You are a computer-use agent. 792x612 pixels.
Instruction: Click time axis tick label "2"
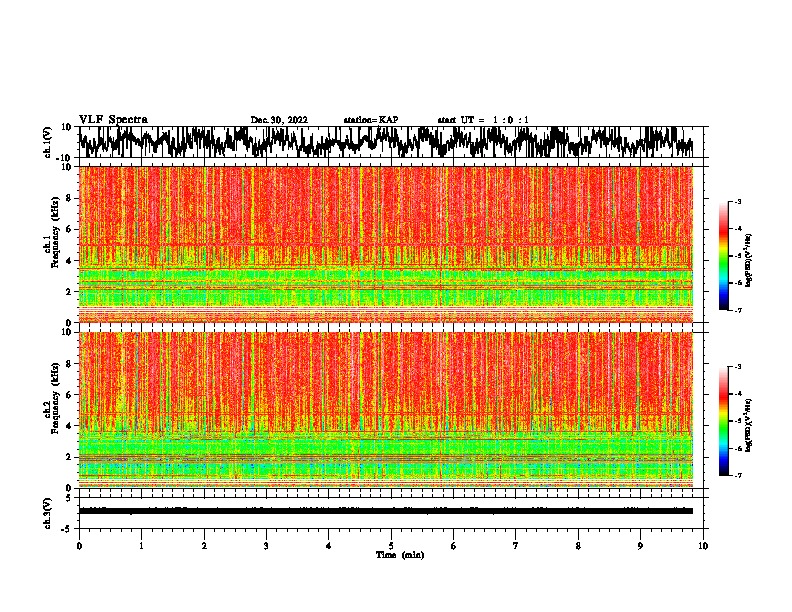204,545
